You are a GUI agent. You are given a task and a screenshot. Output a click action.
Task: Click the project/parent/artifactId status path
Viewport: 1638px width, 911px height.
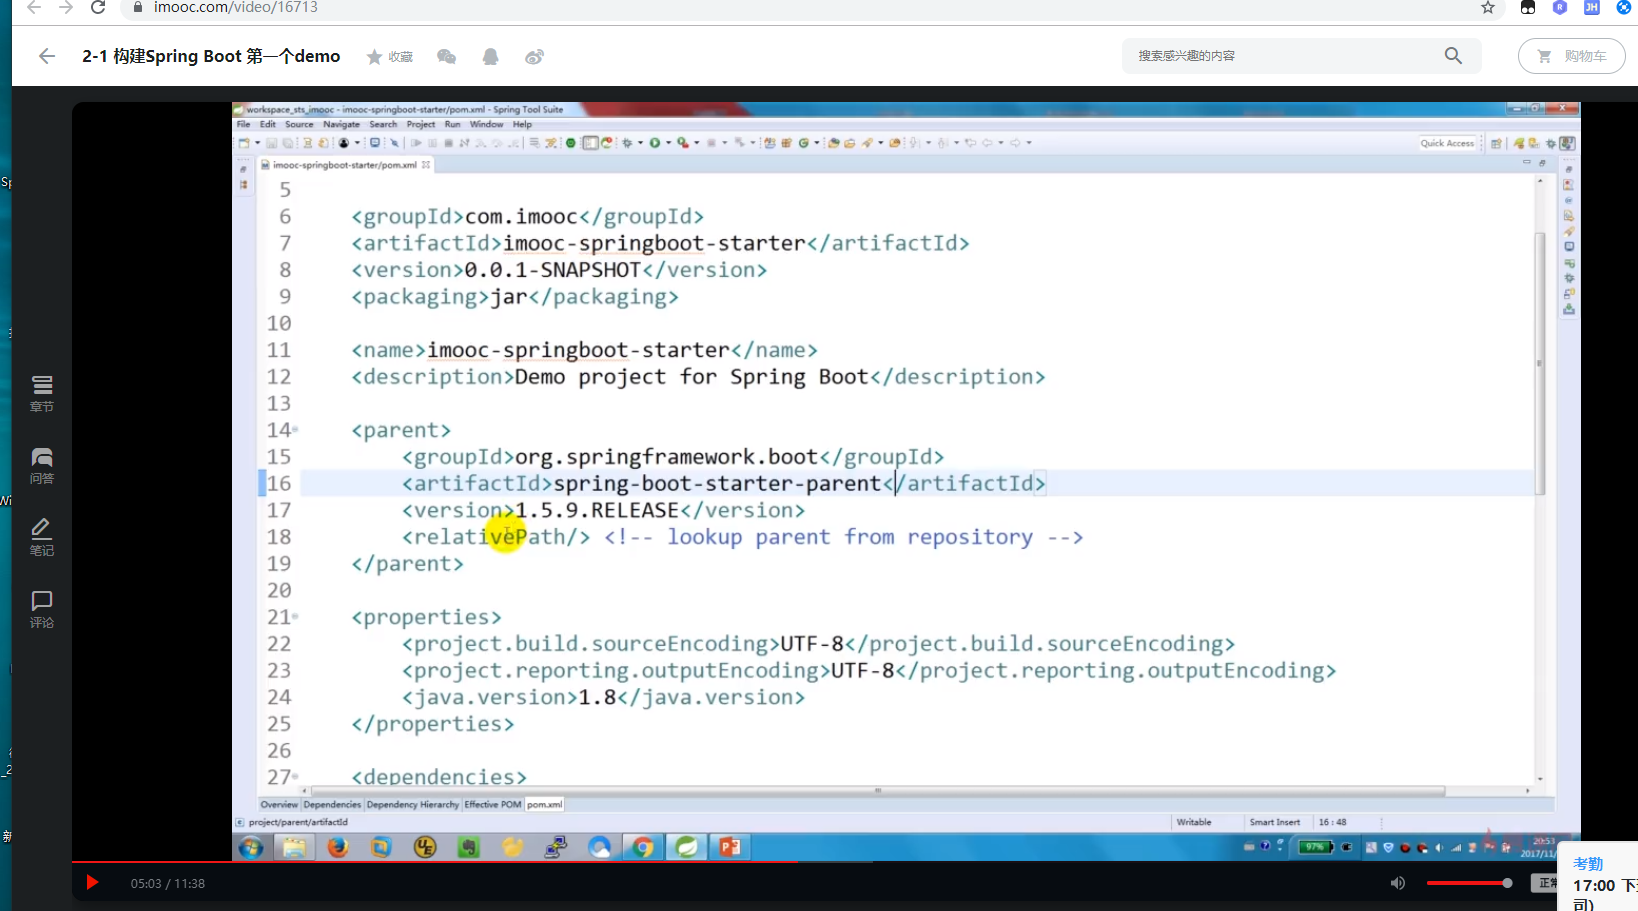click(x=298, y=822)
